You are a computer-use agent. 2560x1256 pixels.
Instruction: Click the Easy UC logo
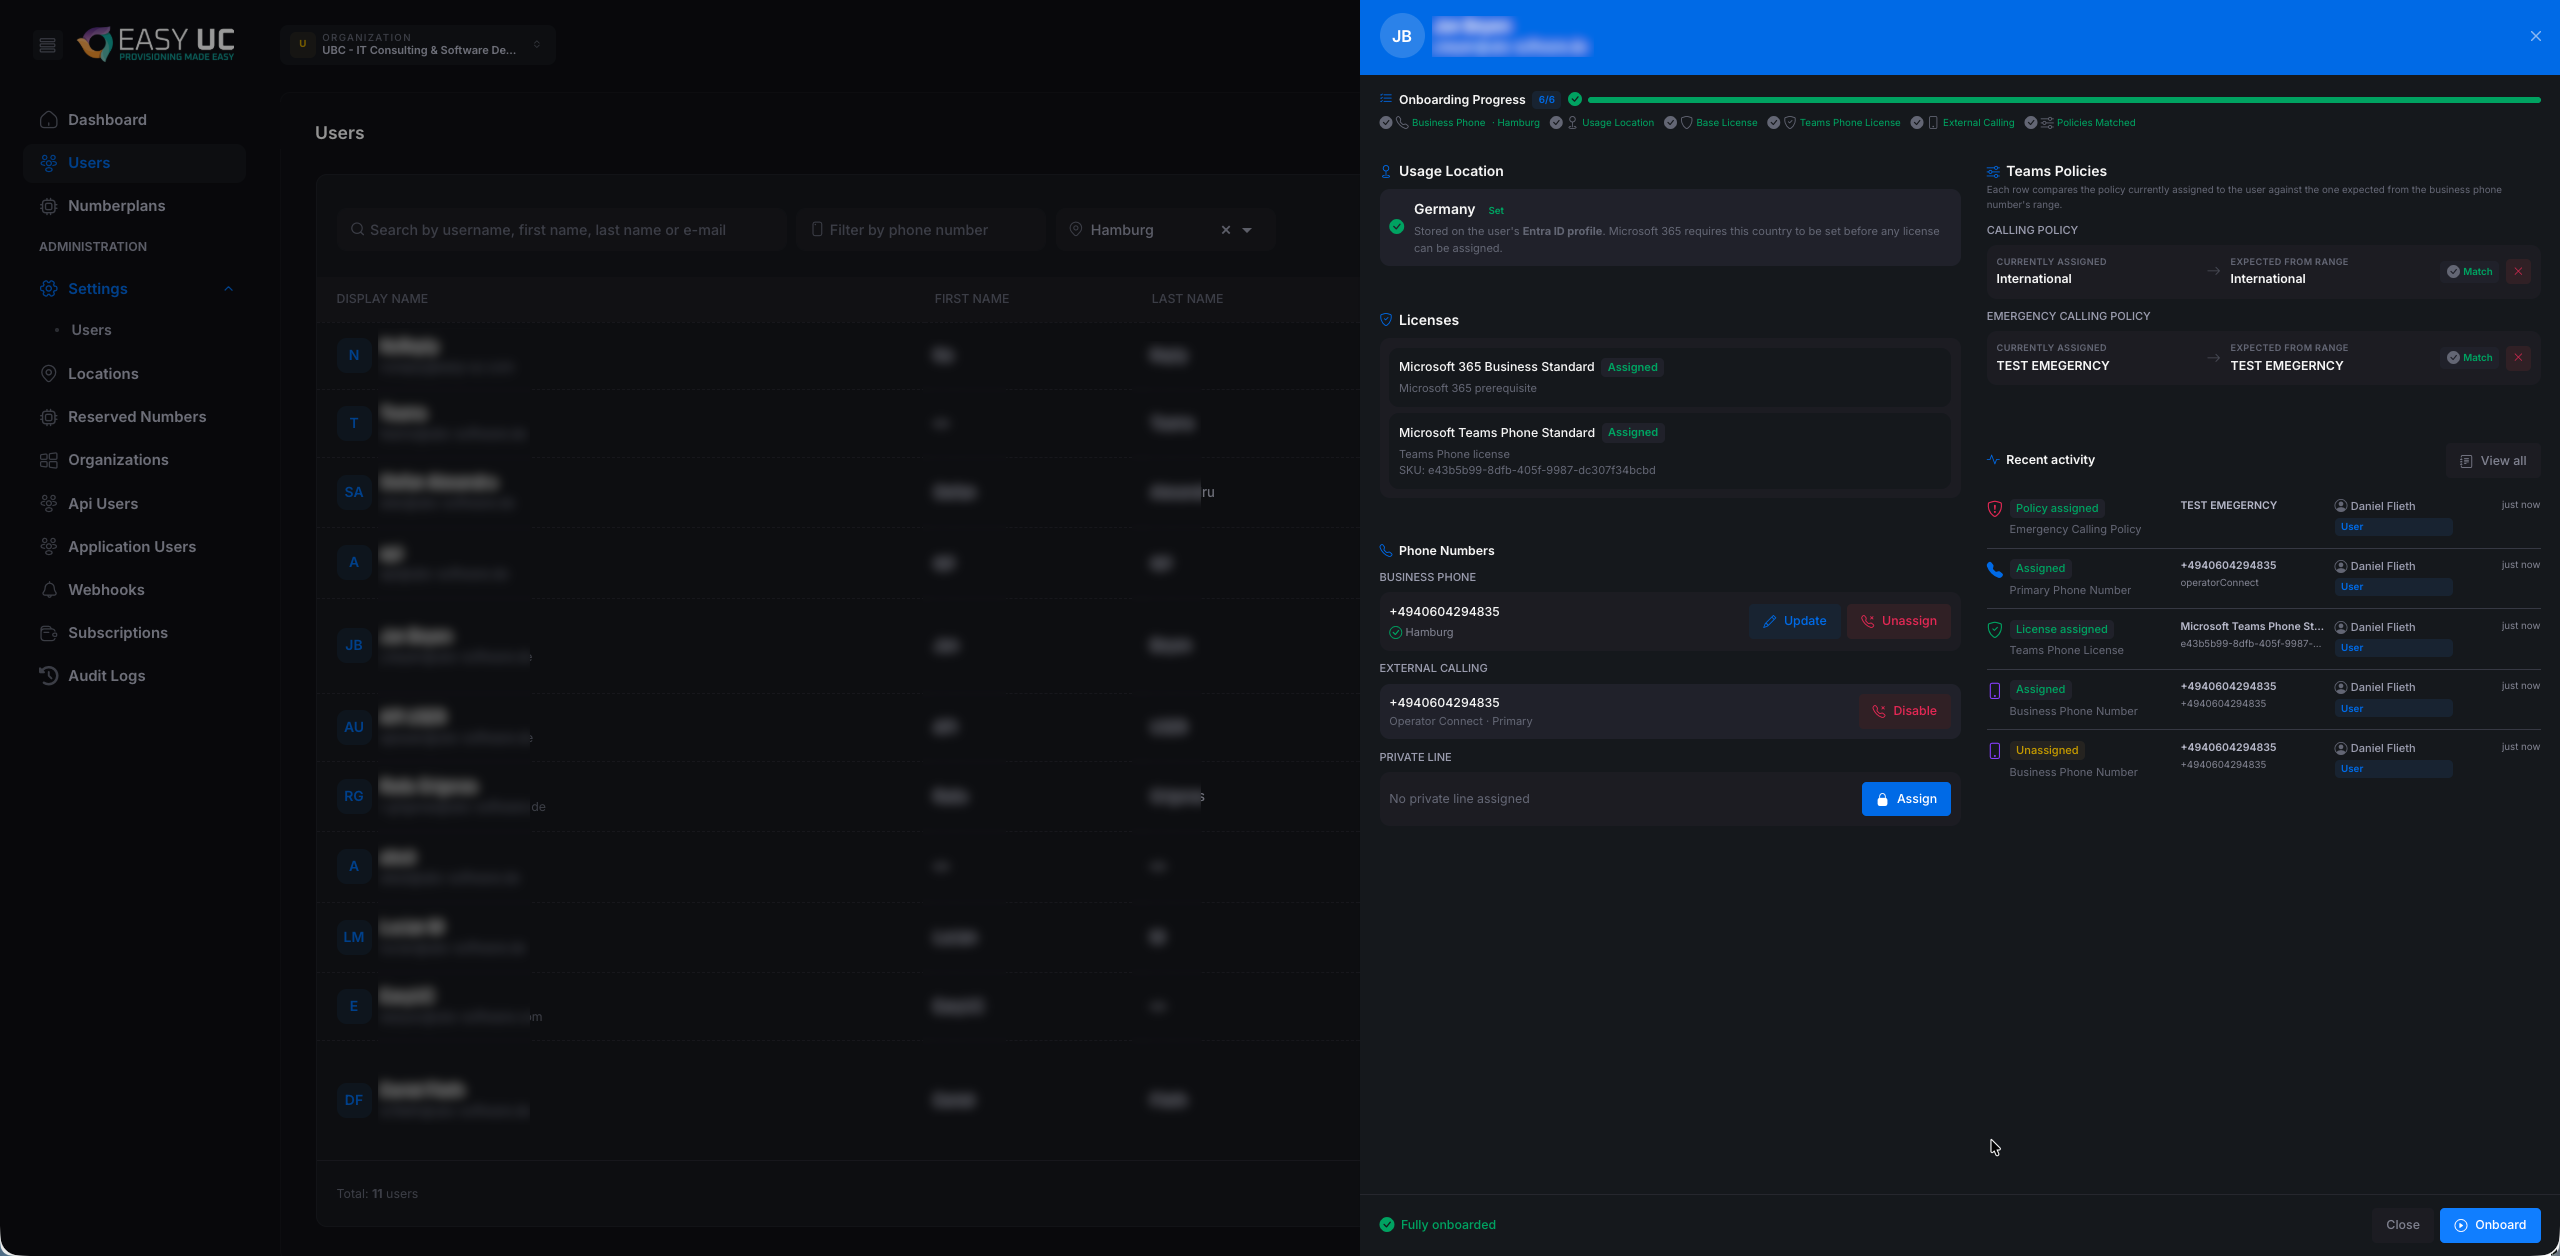157,44
